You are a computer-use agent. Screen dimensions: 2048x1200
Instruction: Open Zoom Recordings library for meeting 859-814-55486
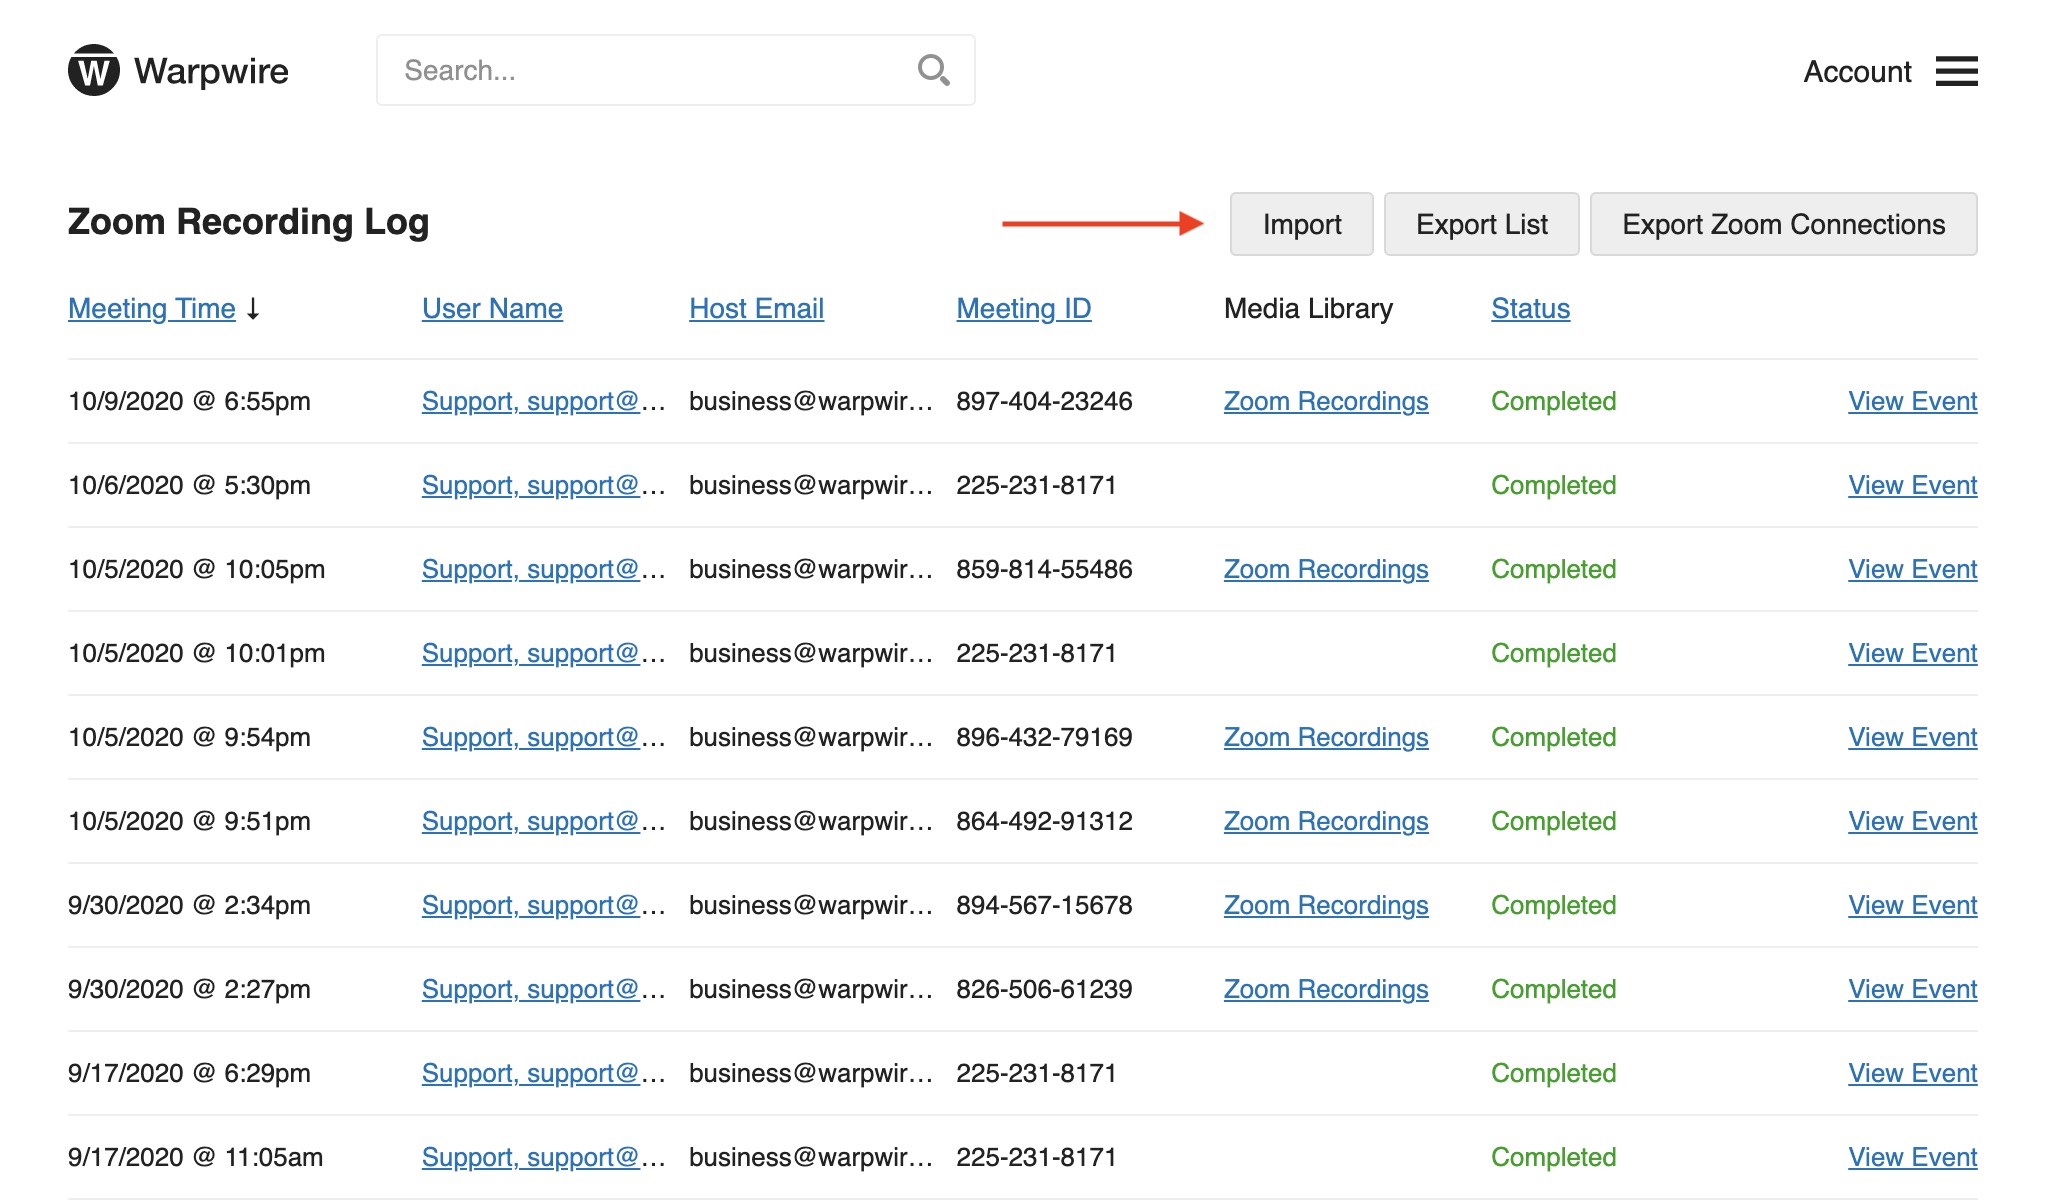click(1325, 569)
